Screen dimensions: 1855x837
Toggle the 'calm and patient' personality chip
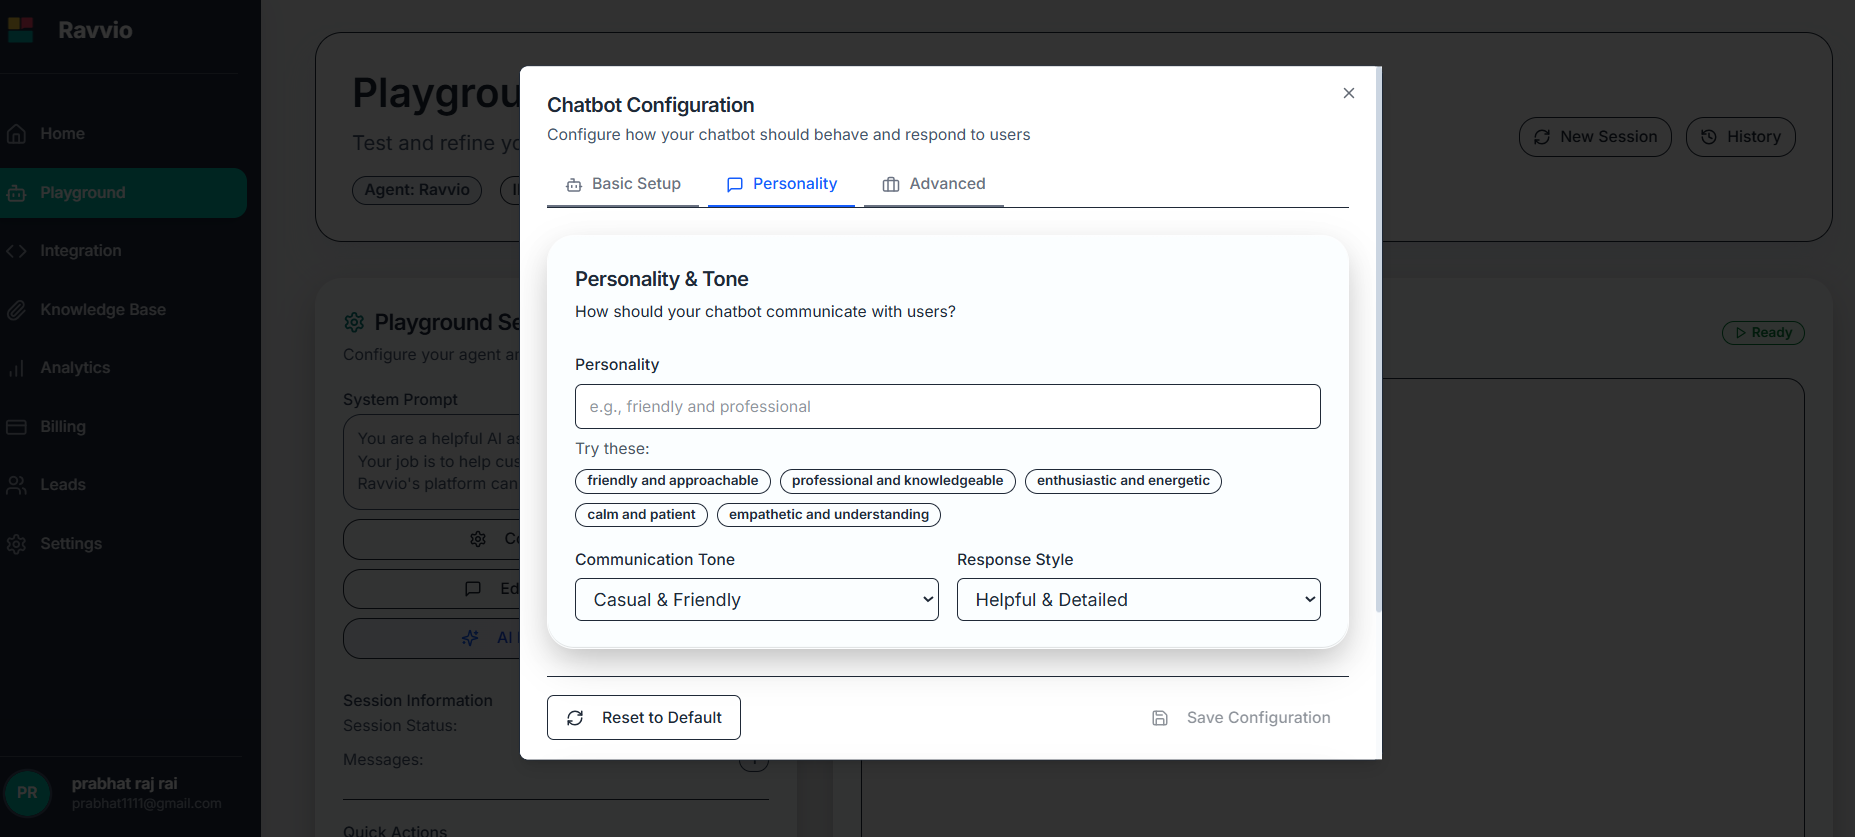click(x=641, y=514)
